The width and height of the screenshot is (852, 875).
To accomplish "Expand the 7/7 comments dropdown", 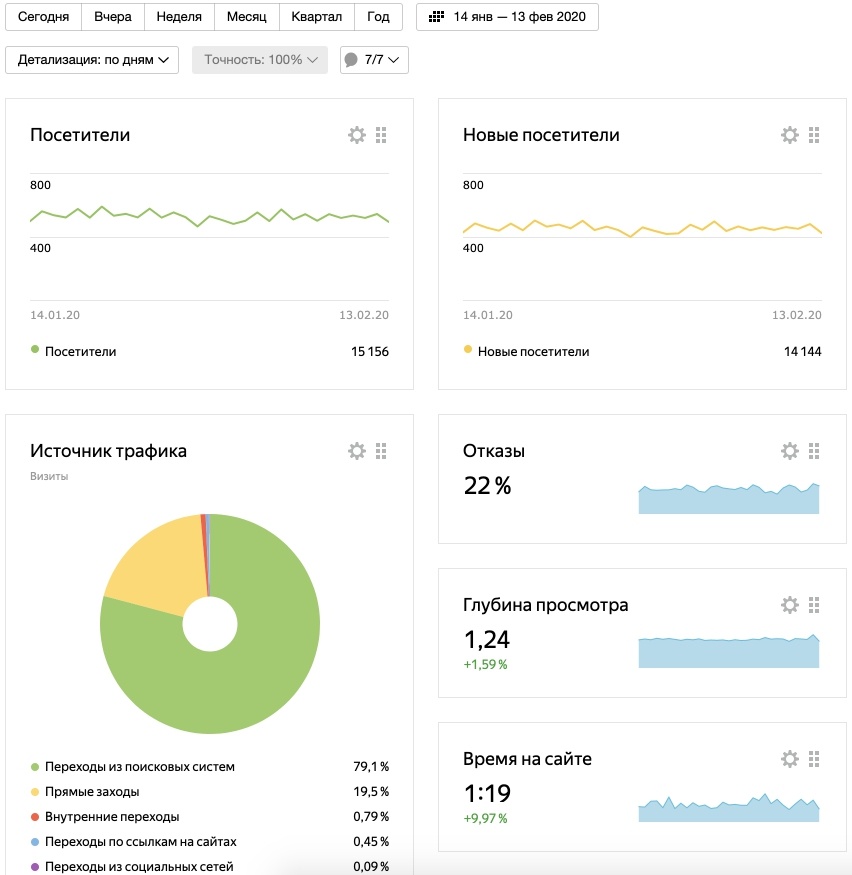I will pyautogui.click(x=374, y=60).
